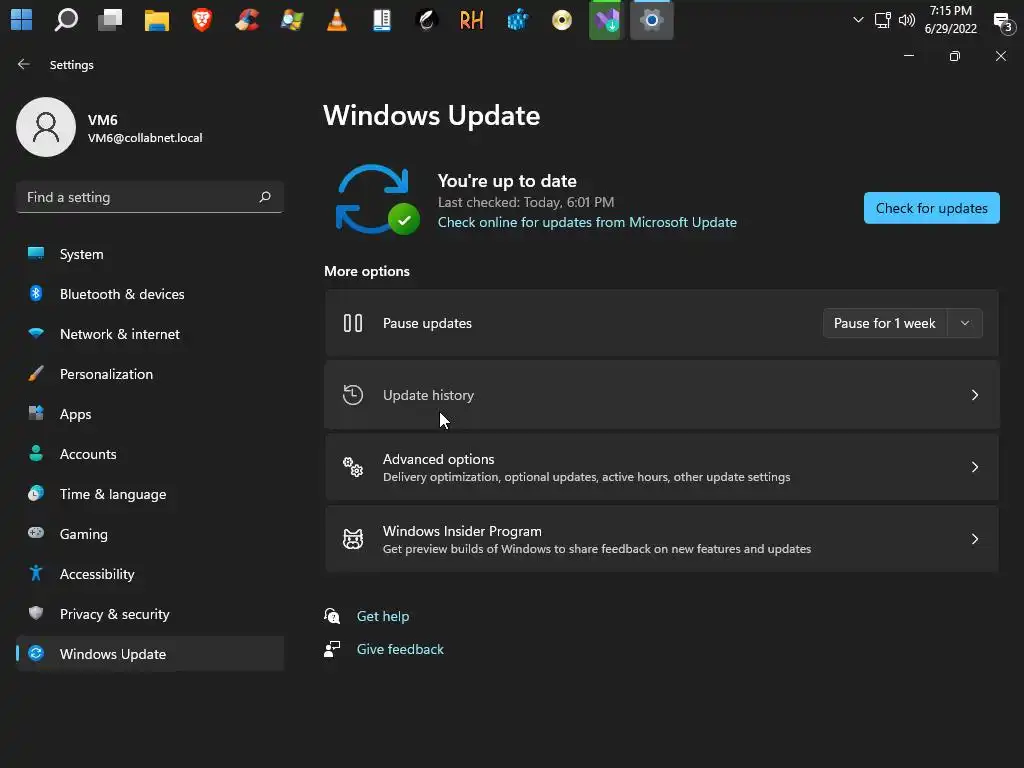This screenshot has width=1024, height=768.
Task: Click the Windows Insider cat icon
Action: tap(353, 539)
